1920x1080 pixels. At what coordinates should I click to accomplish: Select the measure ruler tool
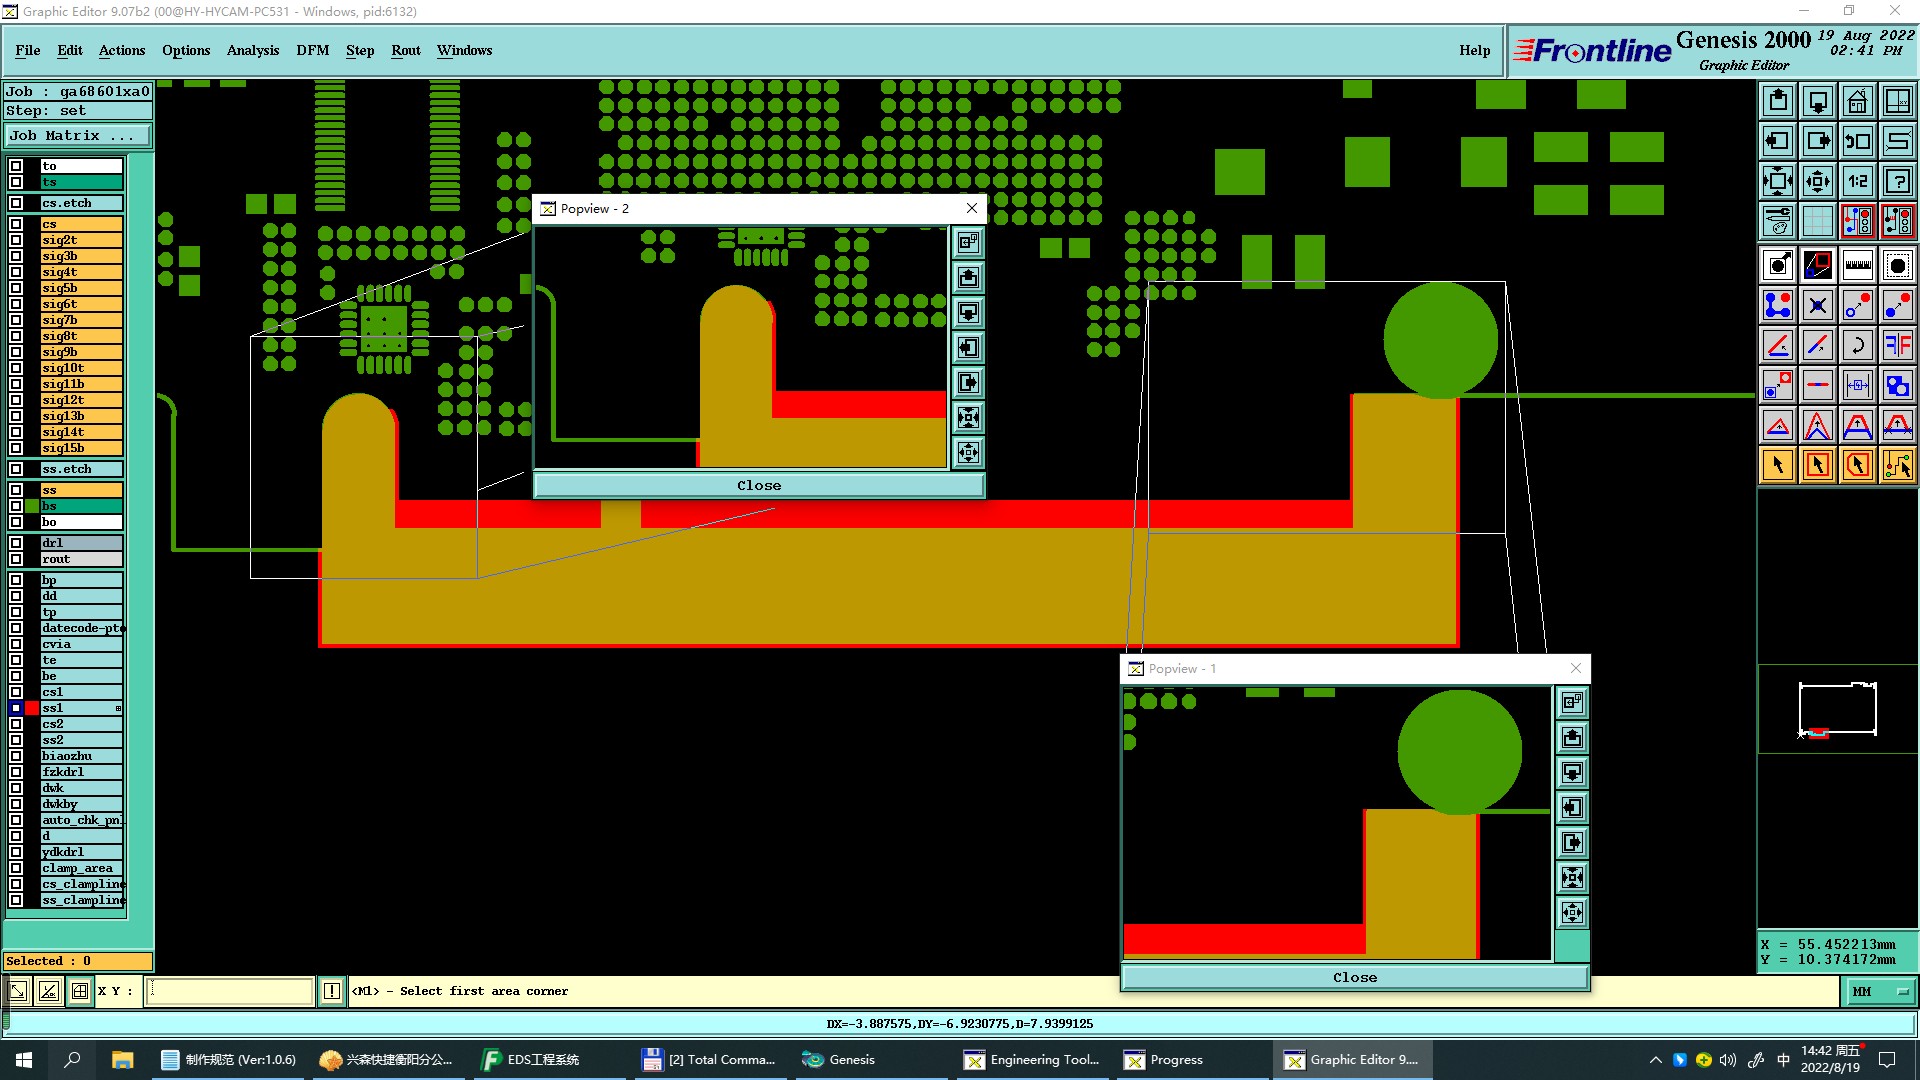point(1857,265)
